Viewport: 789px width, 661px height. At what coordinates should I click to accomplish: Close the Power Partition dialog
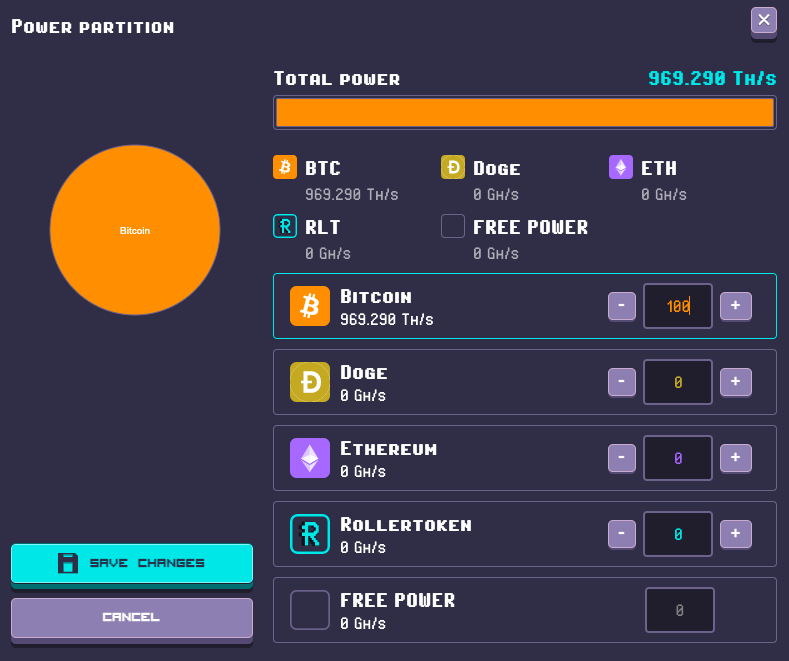pyautogui.click(x=764, y=21)
